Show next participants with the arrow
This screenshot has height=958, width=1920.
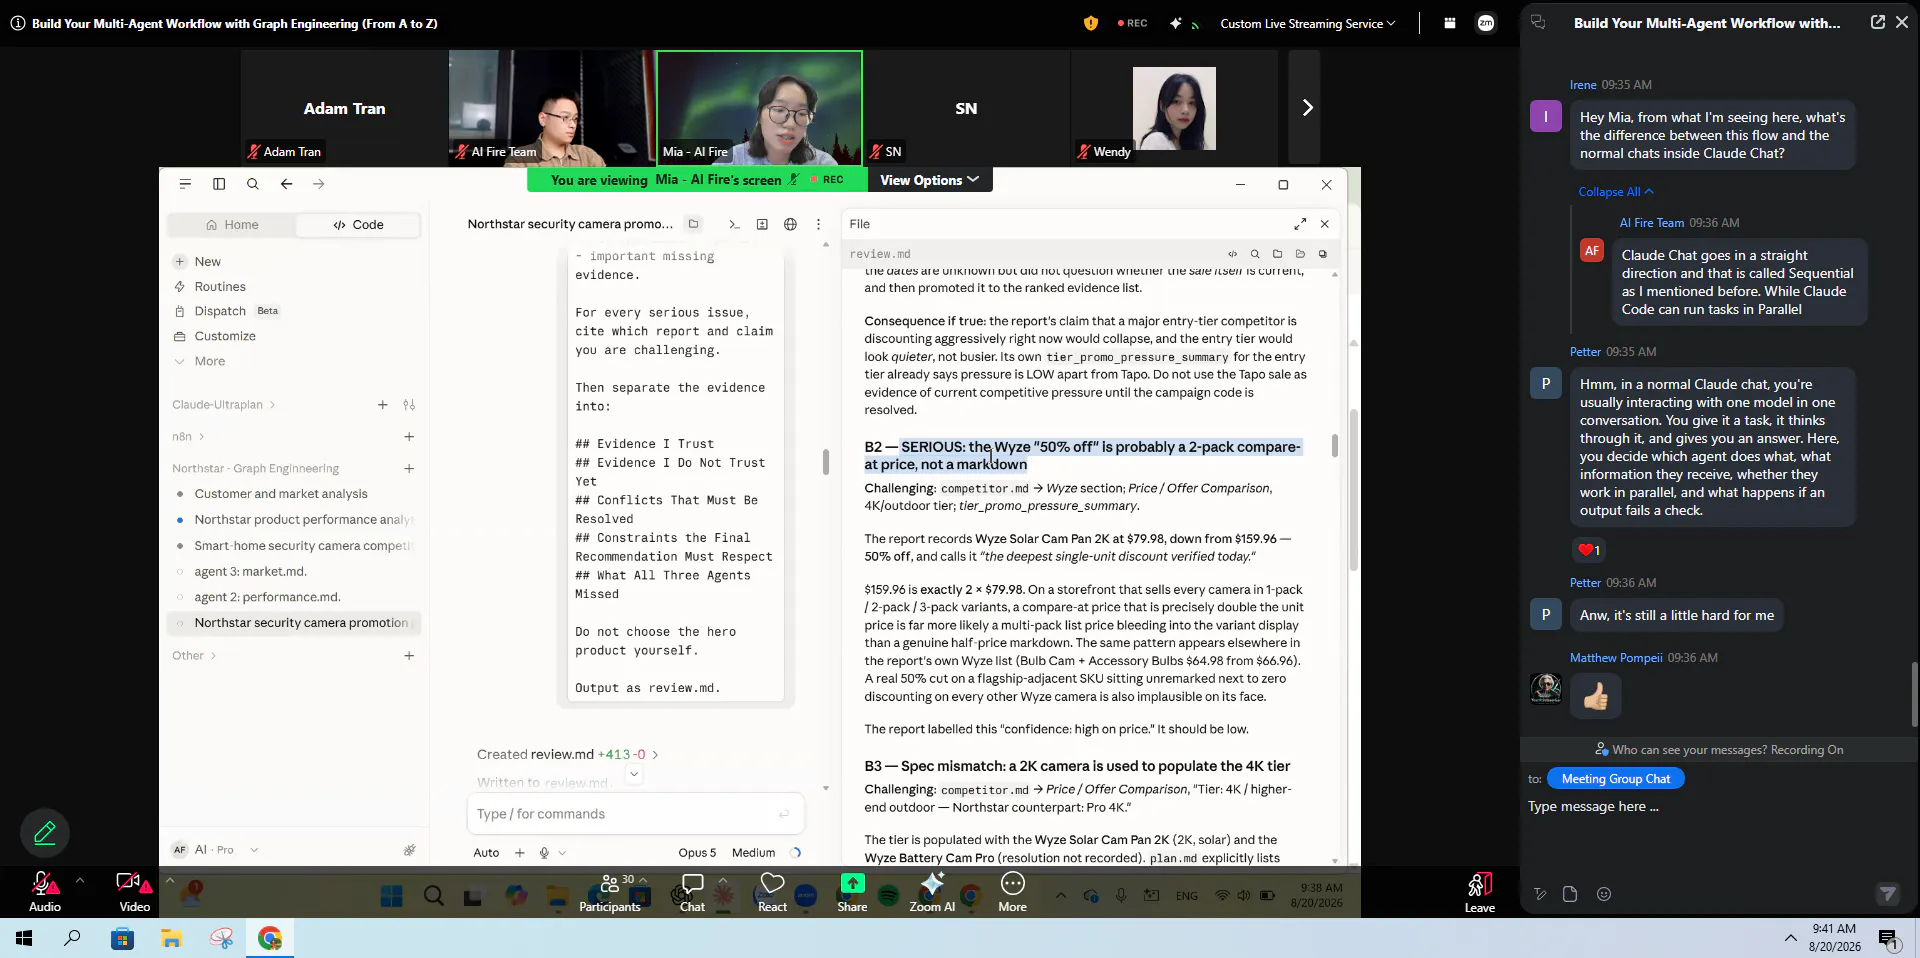coord(1306,107)
